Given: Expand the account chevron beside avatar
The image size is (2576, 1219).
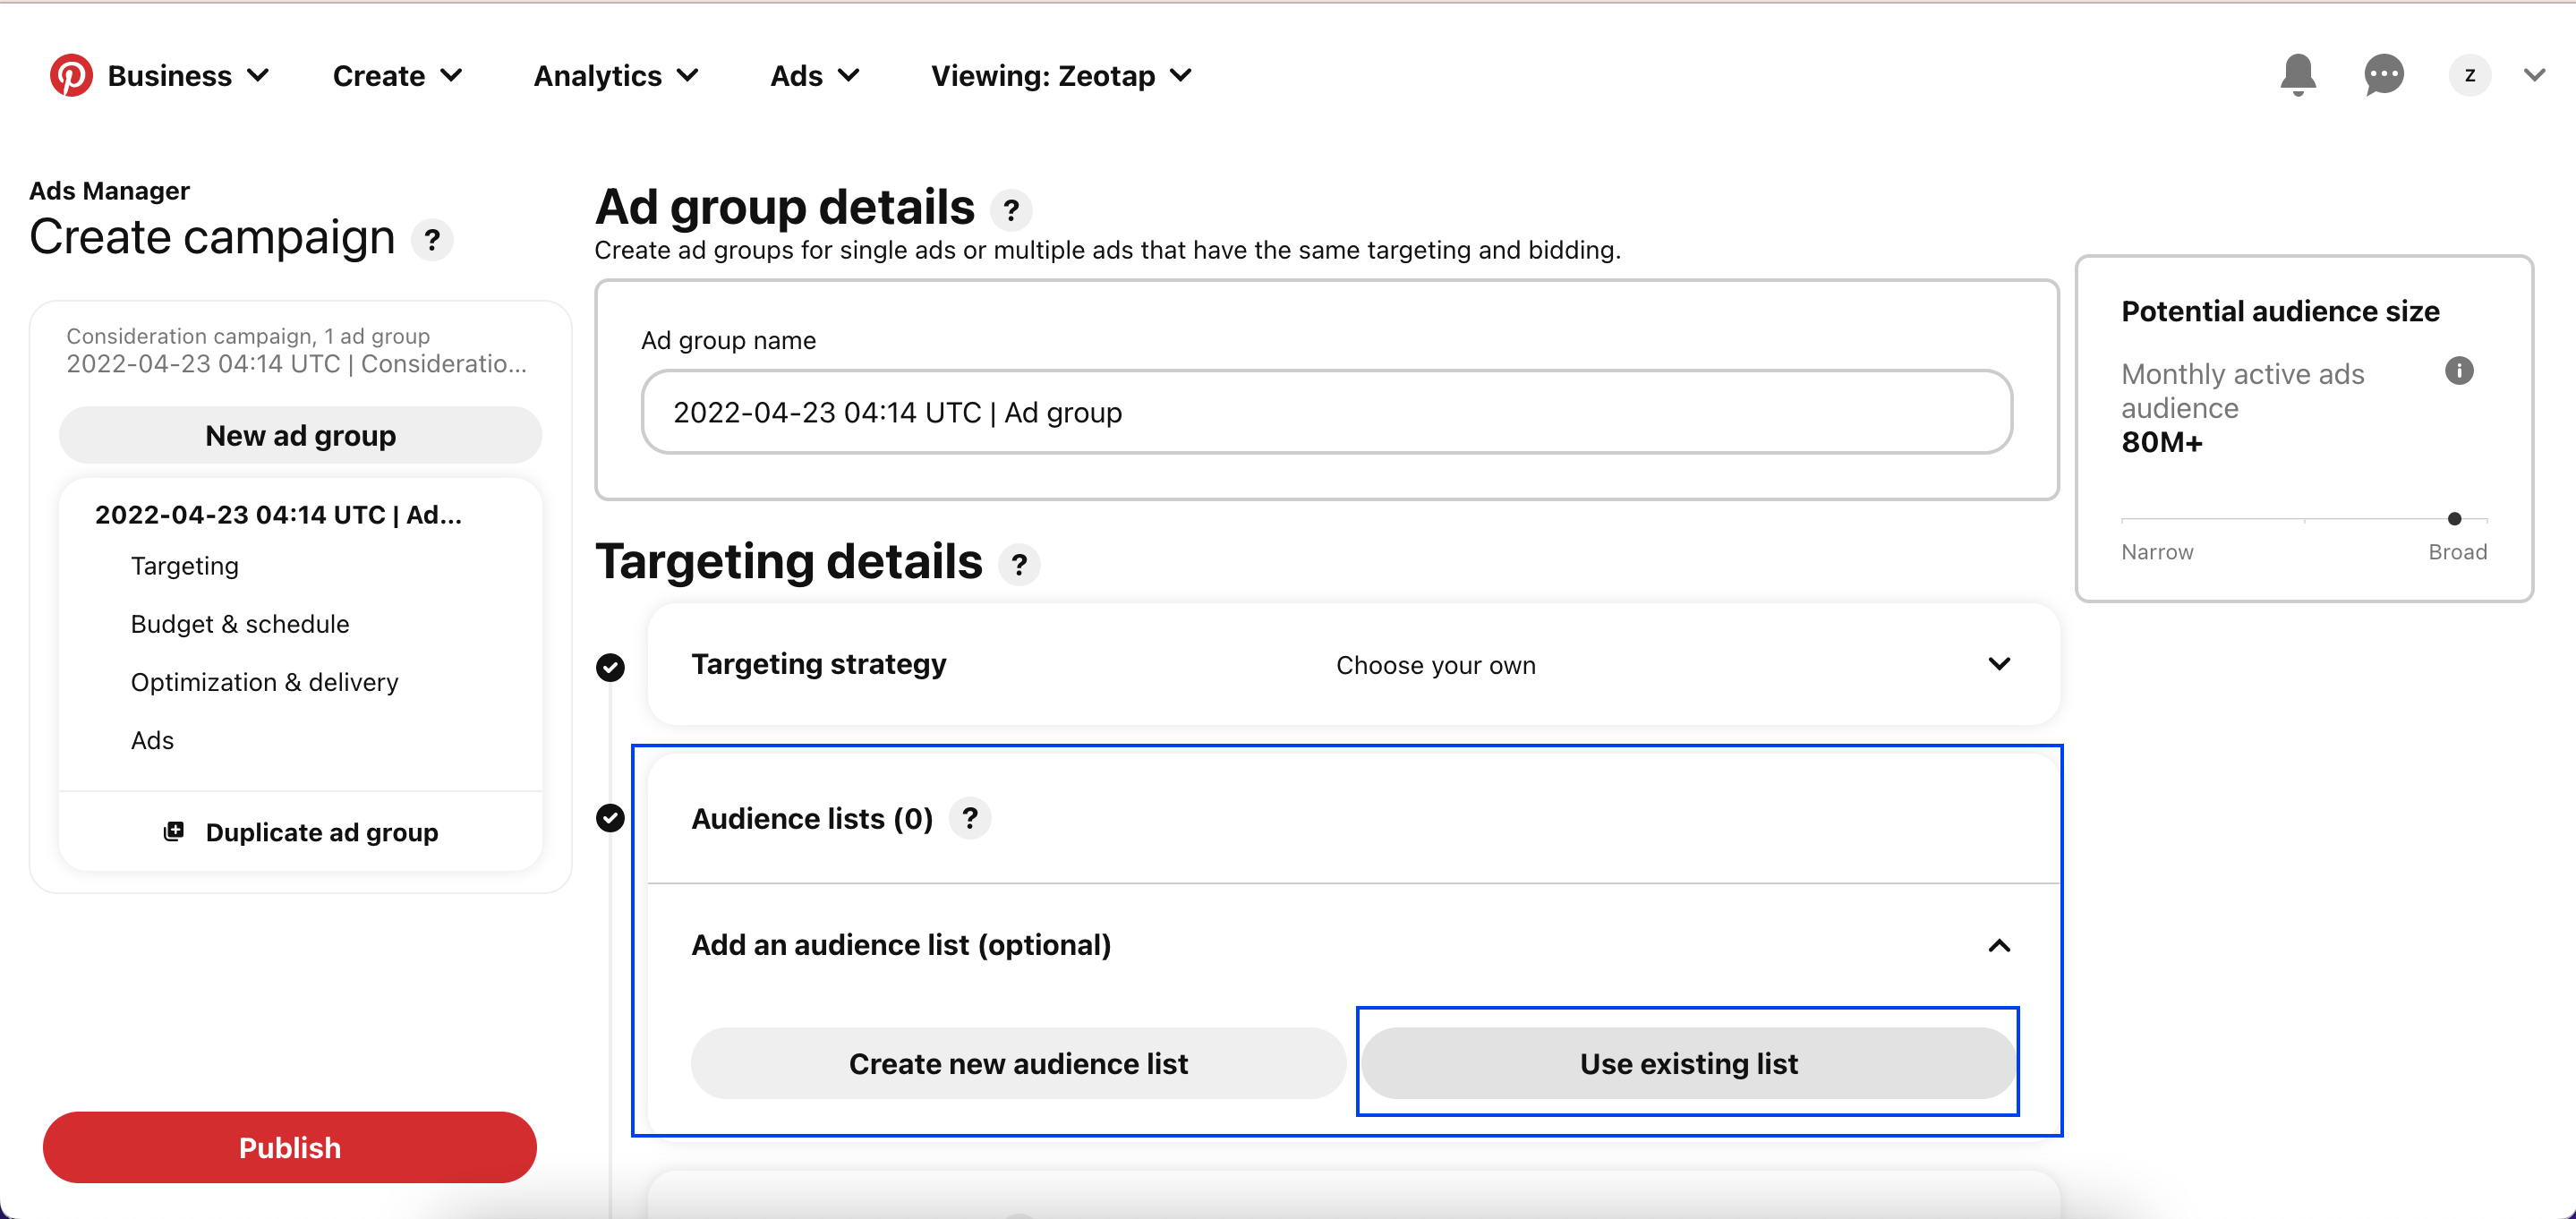Looking at the screenshot, I should (x=2534, y=75).
